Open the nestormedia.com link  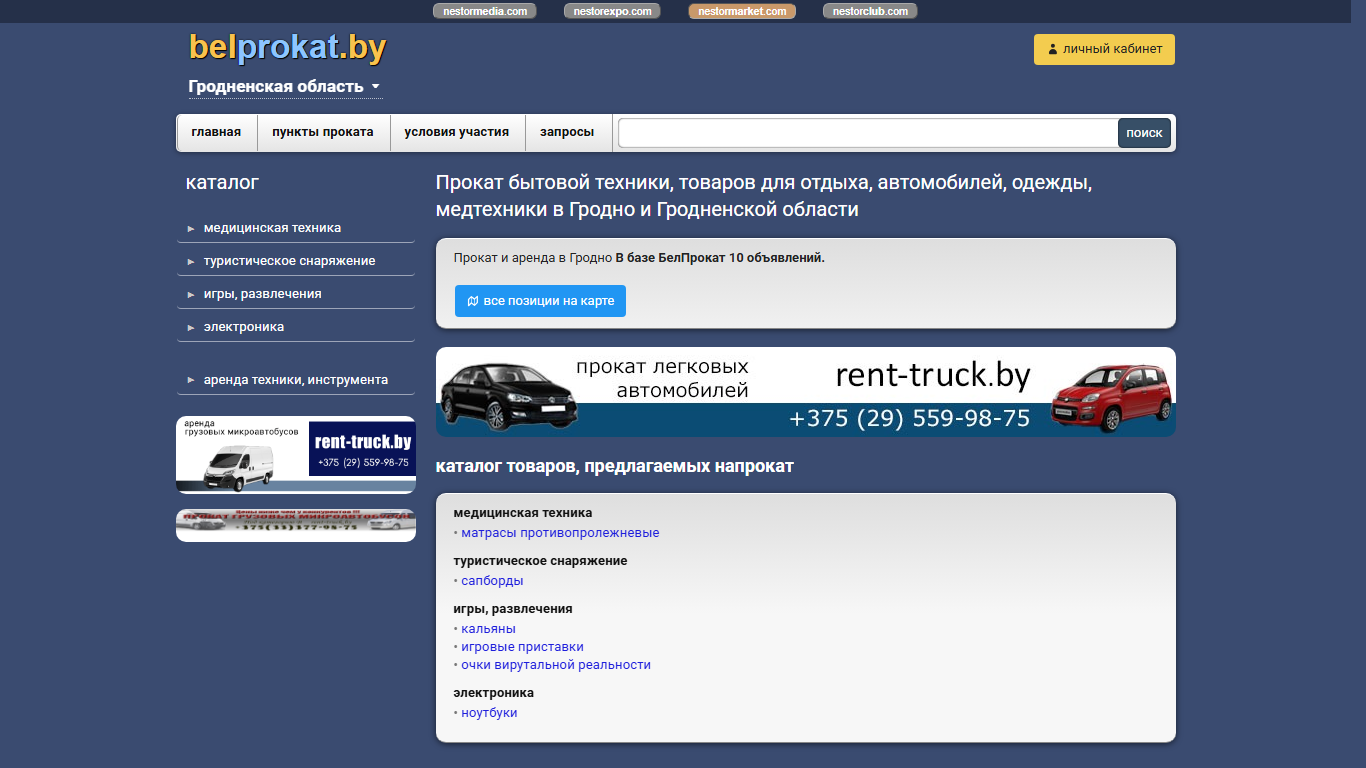pos(485,11)
